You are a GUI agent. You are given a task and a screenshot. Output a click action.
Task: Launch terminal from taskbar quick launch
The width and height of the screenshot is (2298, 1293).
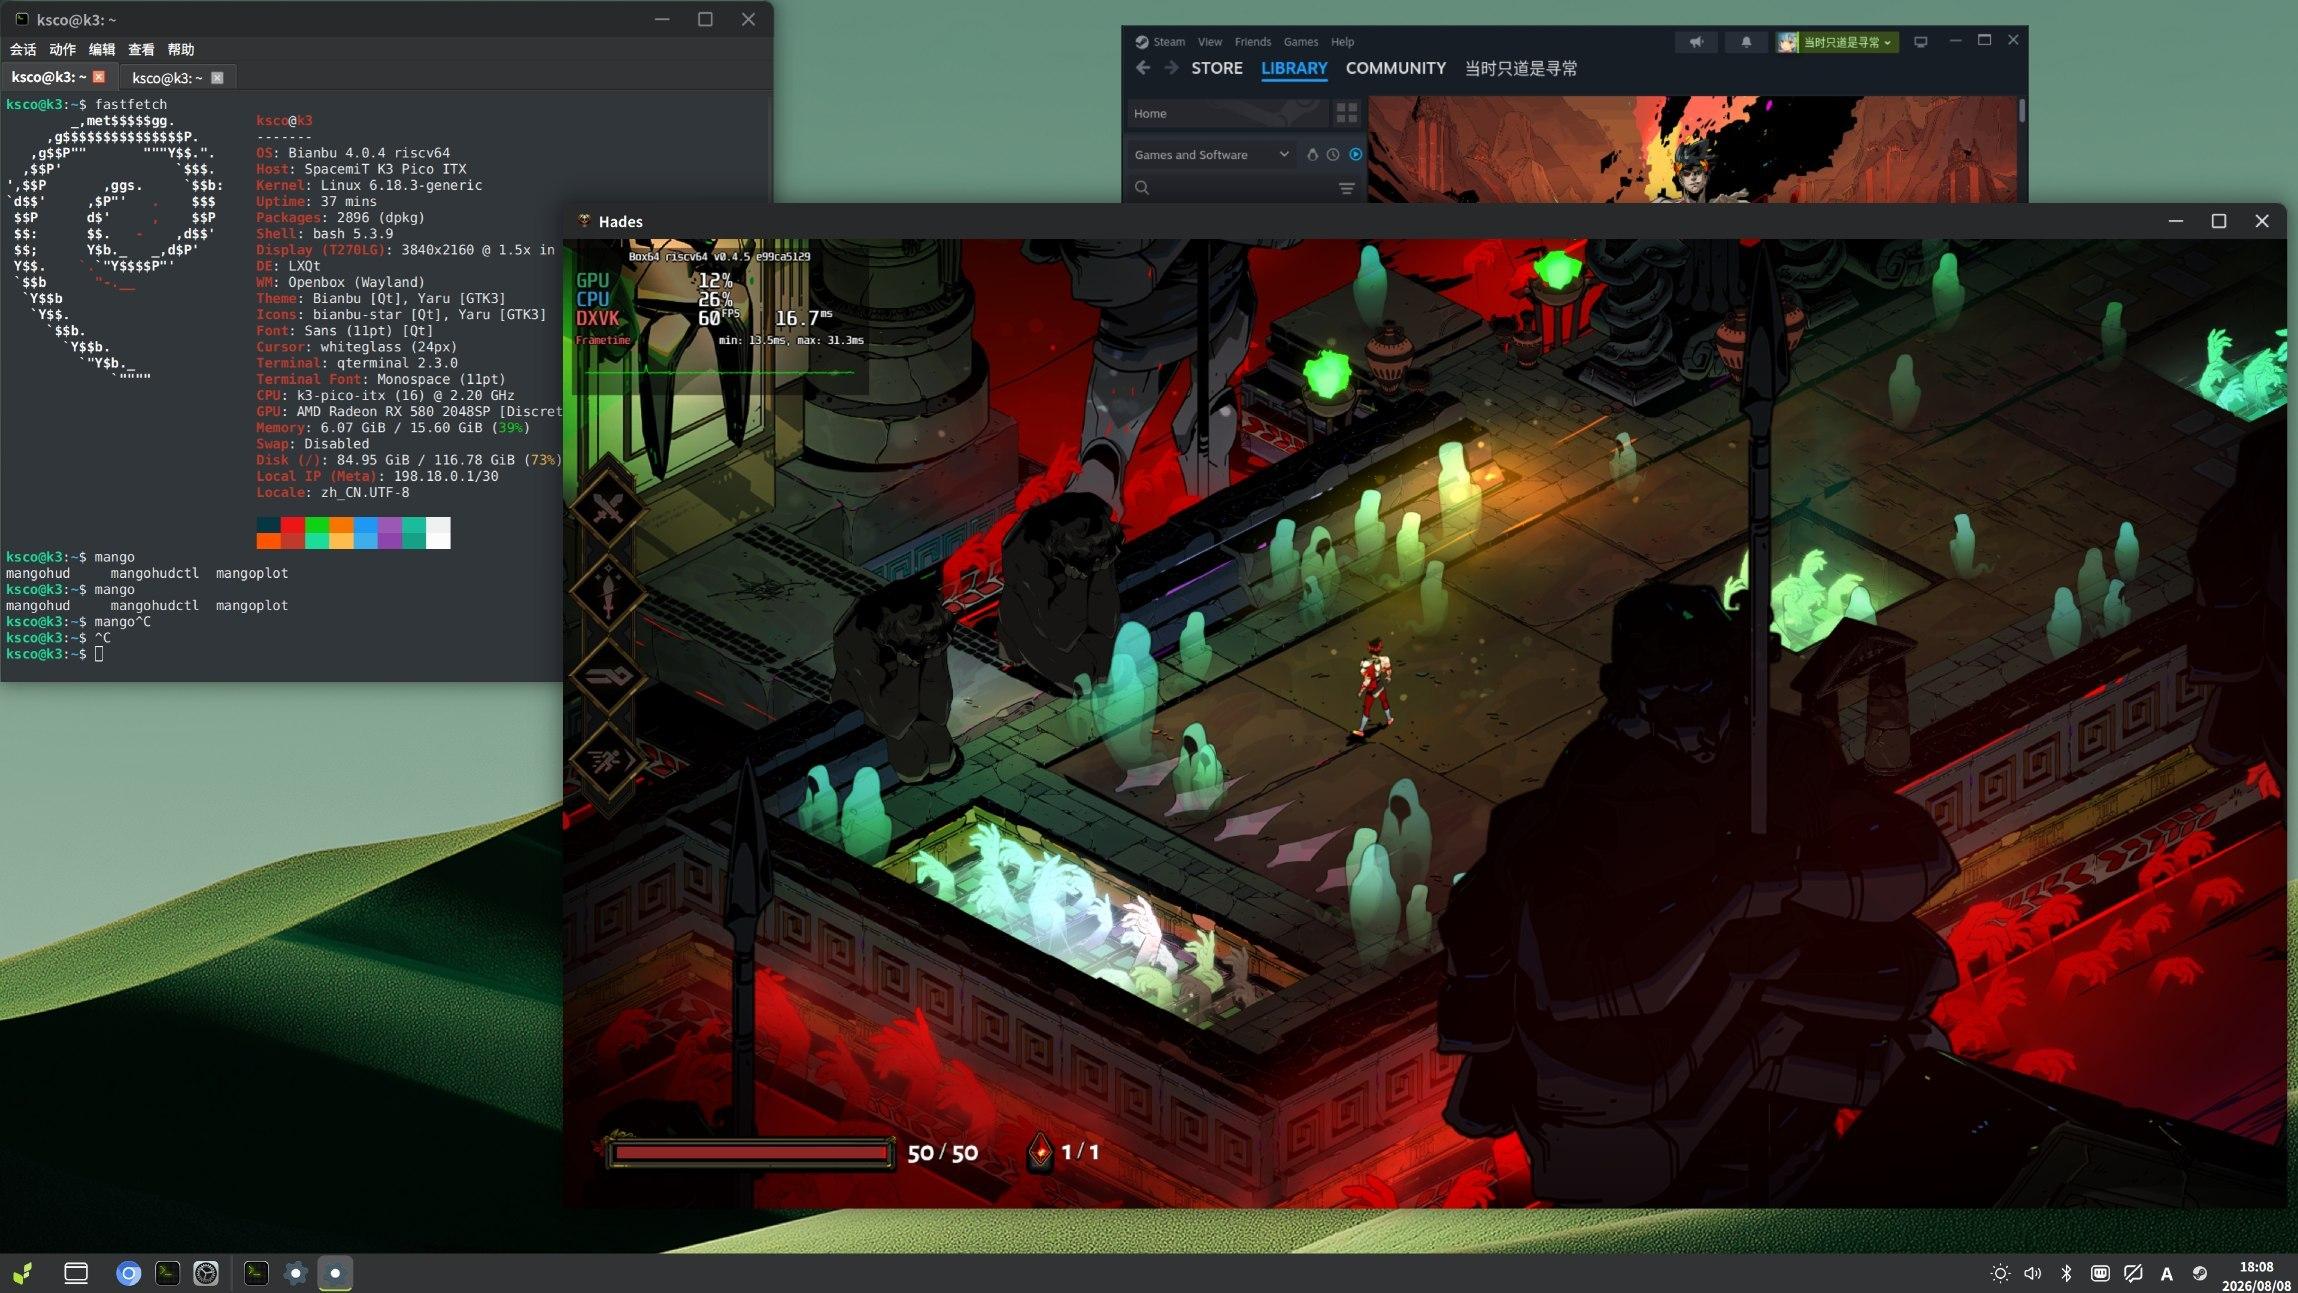167,1273
